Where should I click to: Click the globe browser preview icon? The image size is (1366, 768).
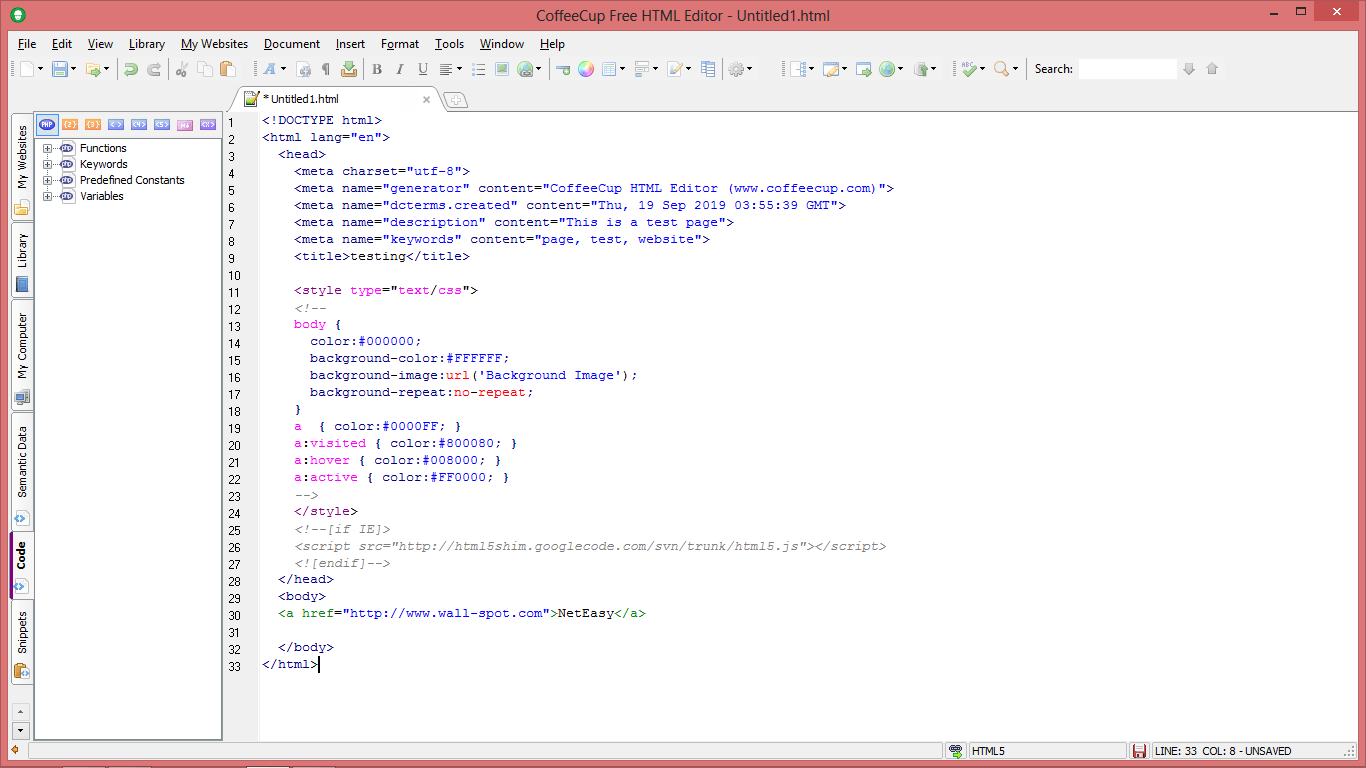point(887,69)
